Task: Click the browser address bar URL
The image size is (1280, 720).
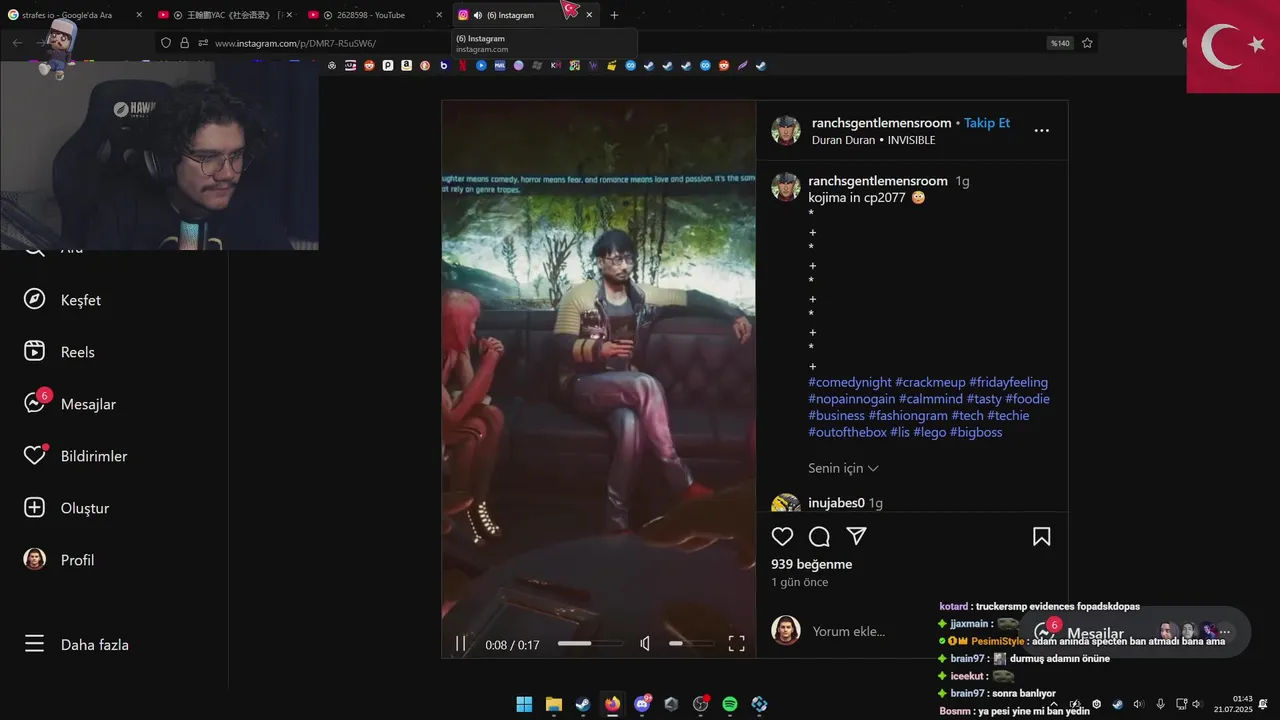Action: pos(295,43)
